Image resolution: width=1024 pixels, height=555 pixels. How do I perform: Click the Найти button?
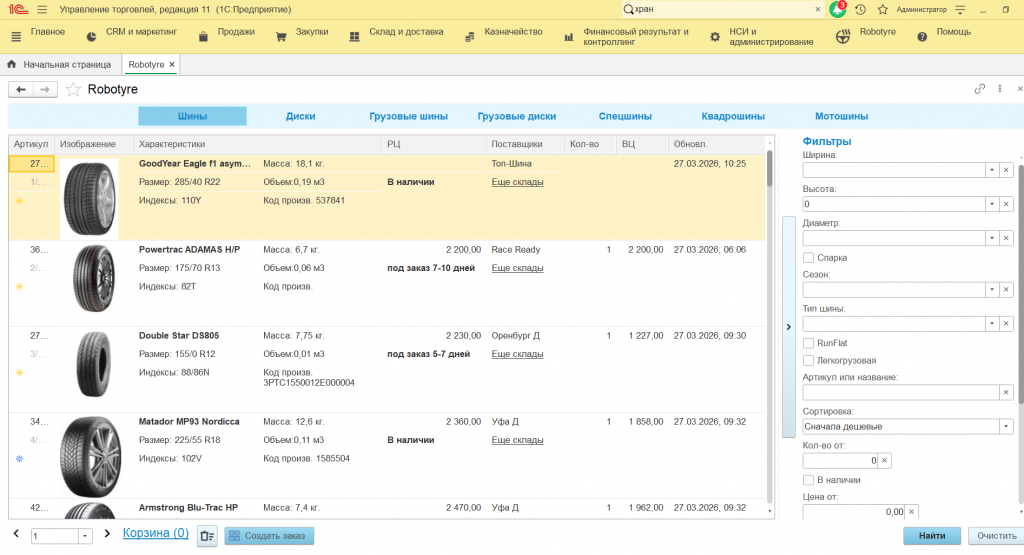point(932,535)
